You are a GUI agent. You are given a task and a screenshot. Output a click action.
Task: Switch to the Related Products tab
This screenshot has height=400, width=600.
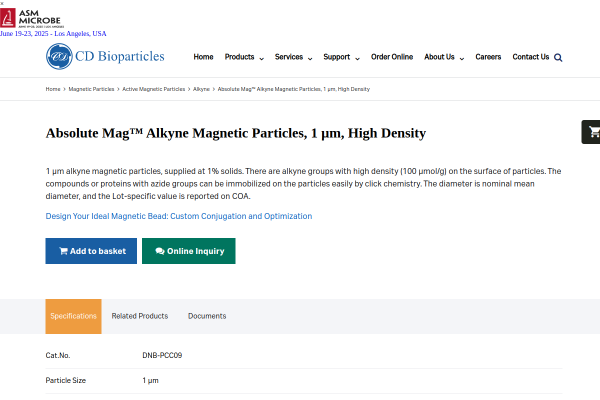(x=140, y=316)
